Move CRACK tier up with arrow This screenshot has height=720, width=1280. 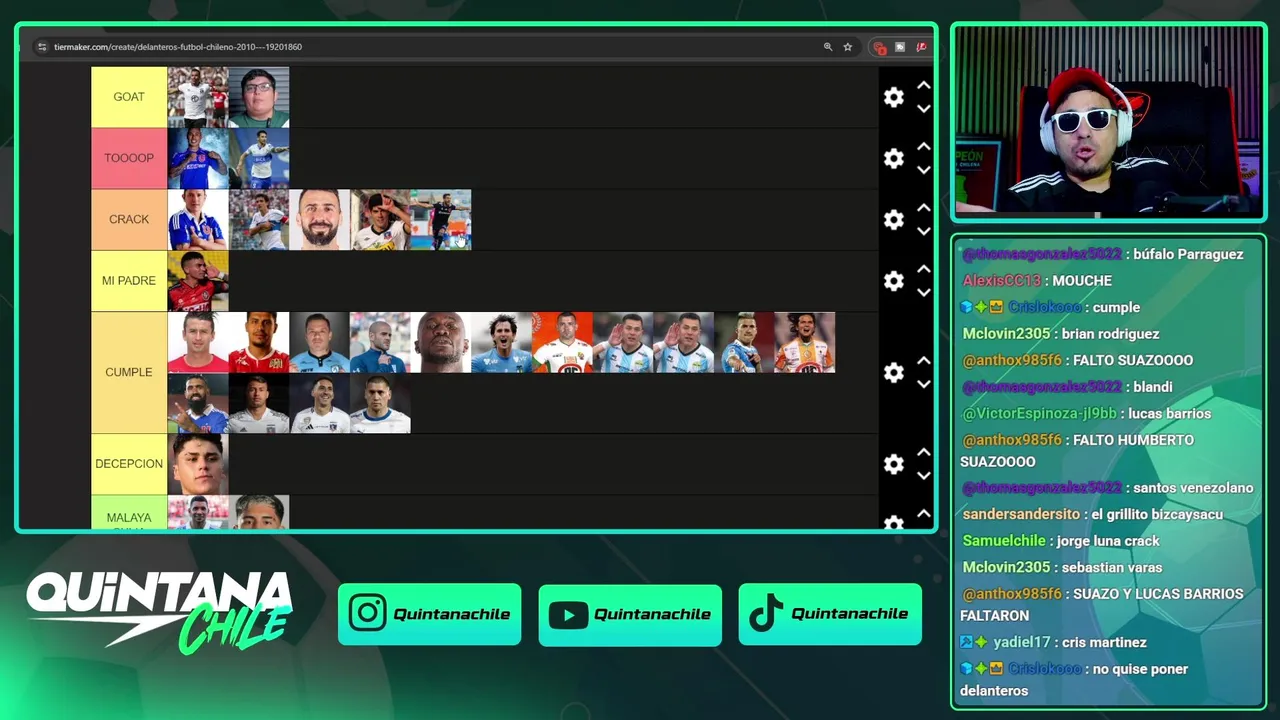click(x=924, y=208)
